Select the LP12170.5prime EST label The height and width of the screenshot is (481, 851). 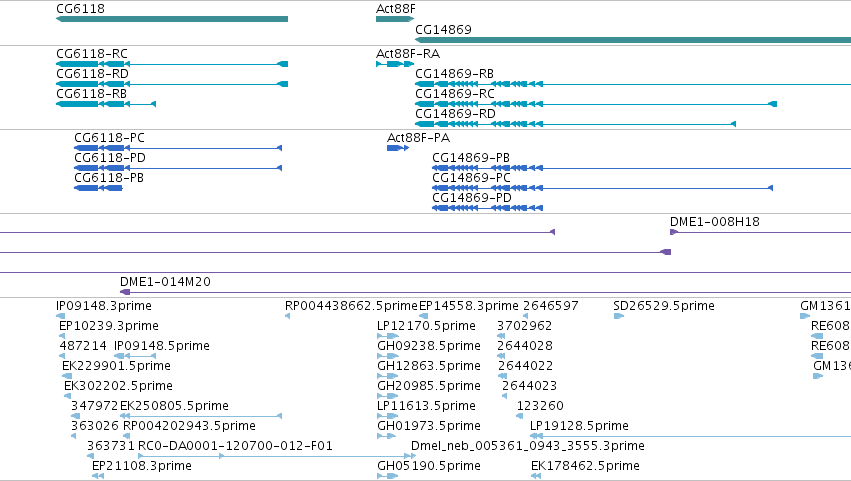[427, 326]
